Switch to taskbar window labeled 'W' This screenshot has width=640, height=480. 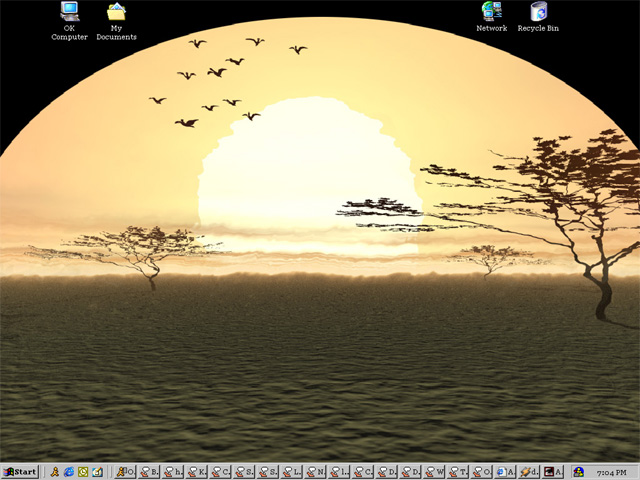point(435,471)
